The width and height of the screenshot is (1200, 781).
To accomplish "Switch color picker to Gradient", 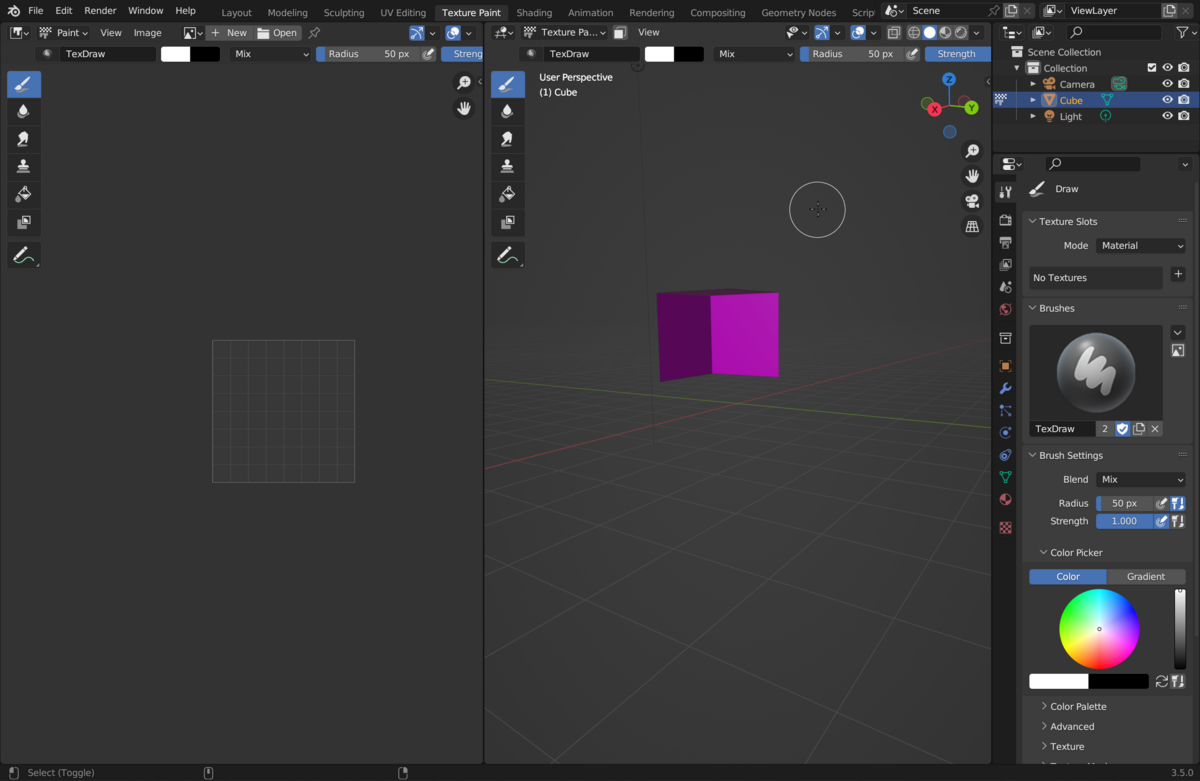I will tap(1146, 576).
